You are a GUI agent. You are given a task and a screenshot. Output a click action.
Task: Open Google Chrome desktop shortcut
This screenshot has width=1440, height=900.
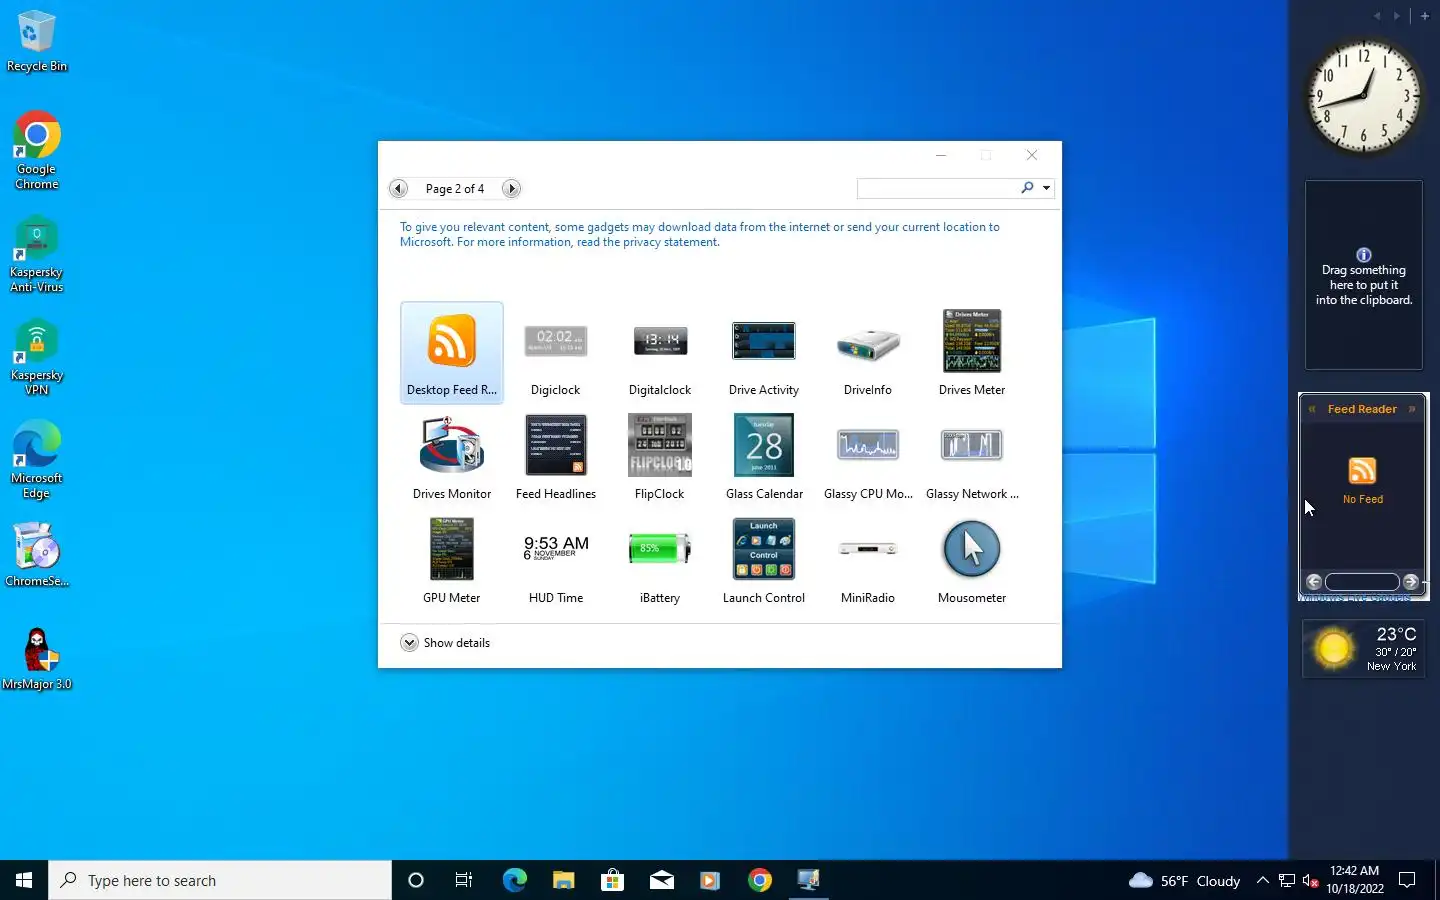37,150
